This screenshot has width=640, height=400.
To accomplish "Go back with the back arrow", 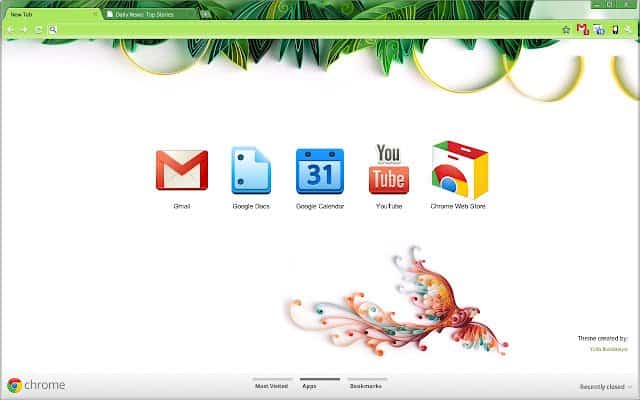I will [11, 30].
